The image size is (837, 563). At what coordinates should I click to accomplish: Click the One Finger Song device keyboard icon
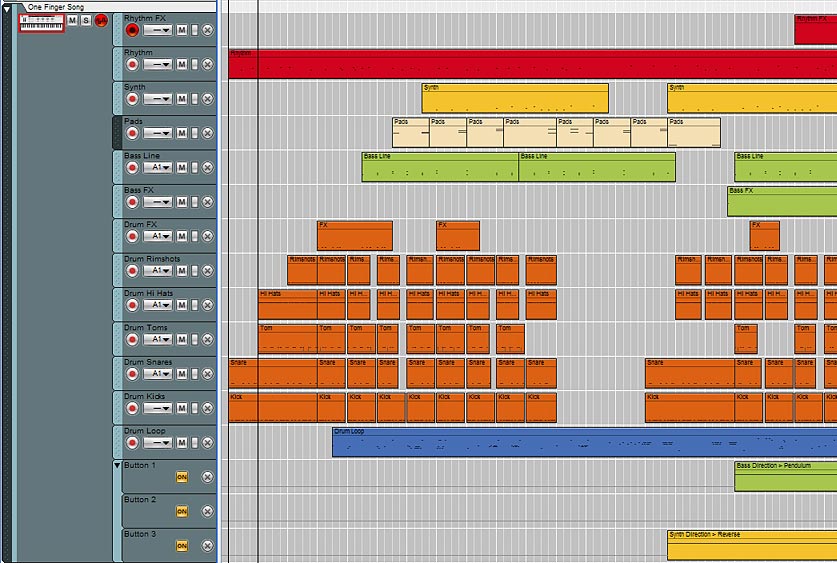(x=42, y=23)
